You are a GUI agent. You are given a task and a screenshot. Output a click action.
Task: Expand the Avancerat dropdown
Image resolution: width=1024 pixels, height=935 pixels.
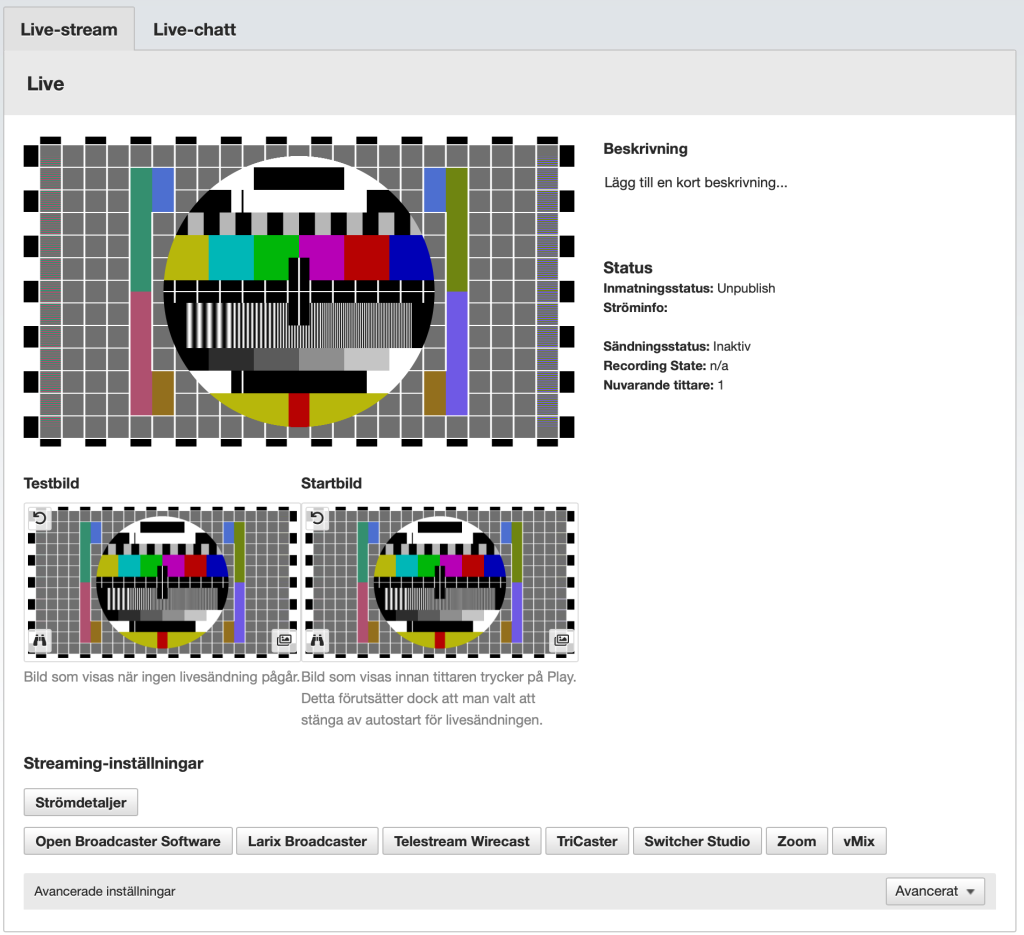(x=935, y=891)
